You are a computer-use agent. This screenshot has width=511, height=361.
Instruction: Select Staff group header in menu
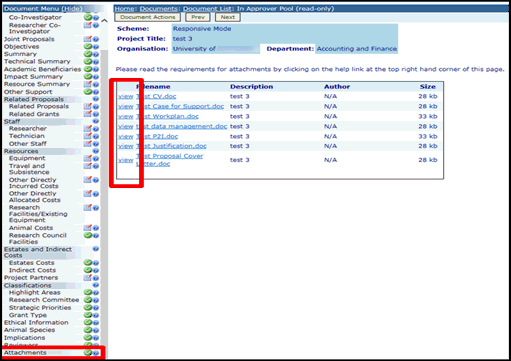[12, 121]
